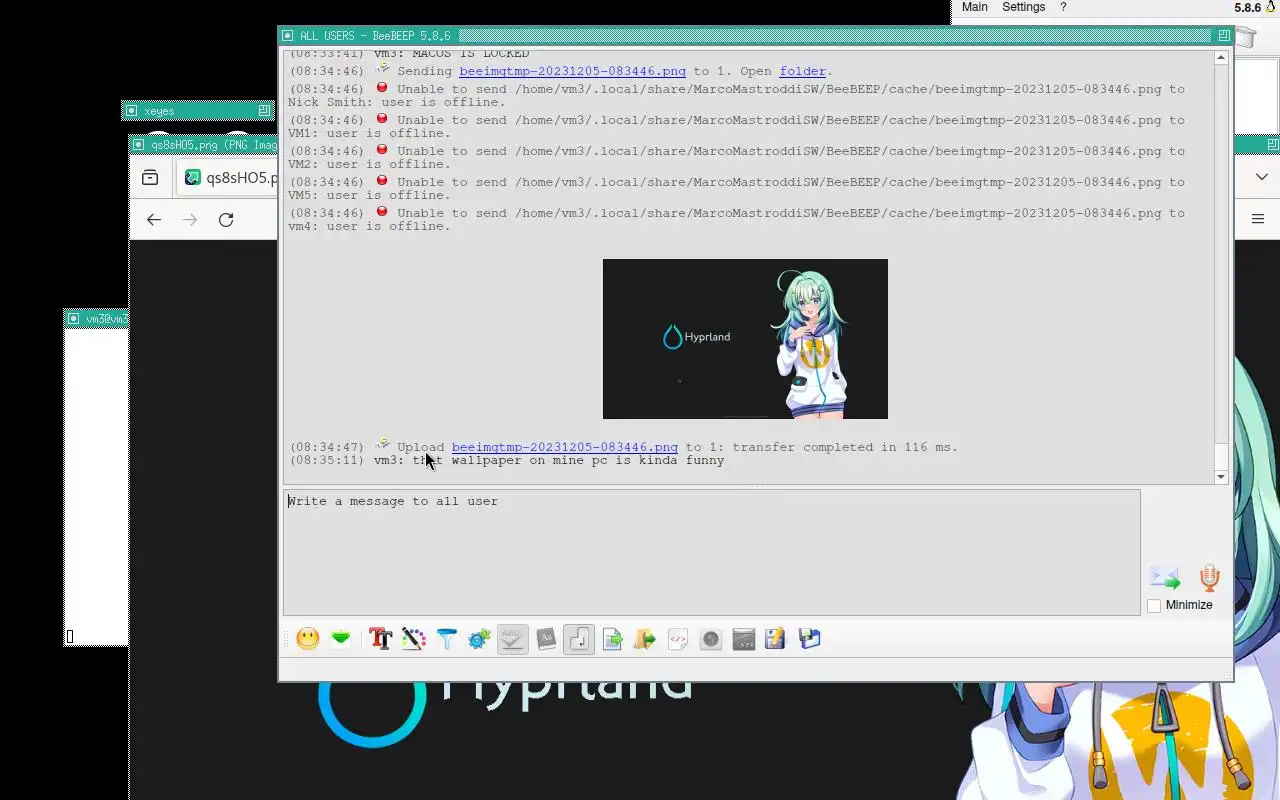Click back arrow in the browser window

154,219
